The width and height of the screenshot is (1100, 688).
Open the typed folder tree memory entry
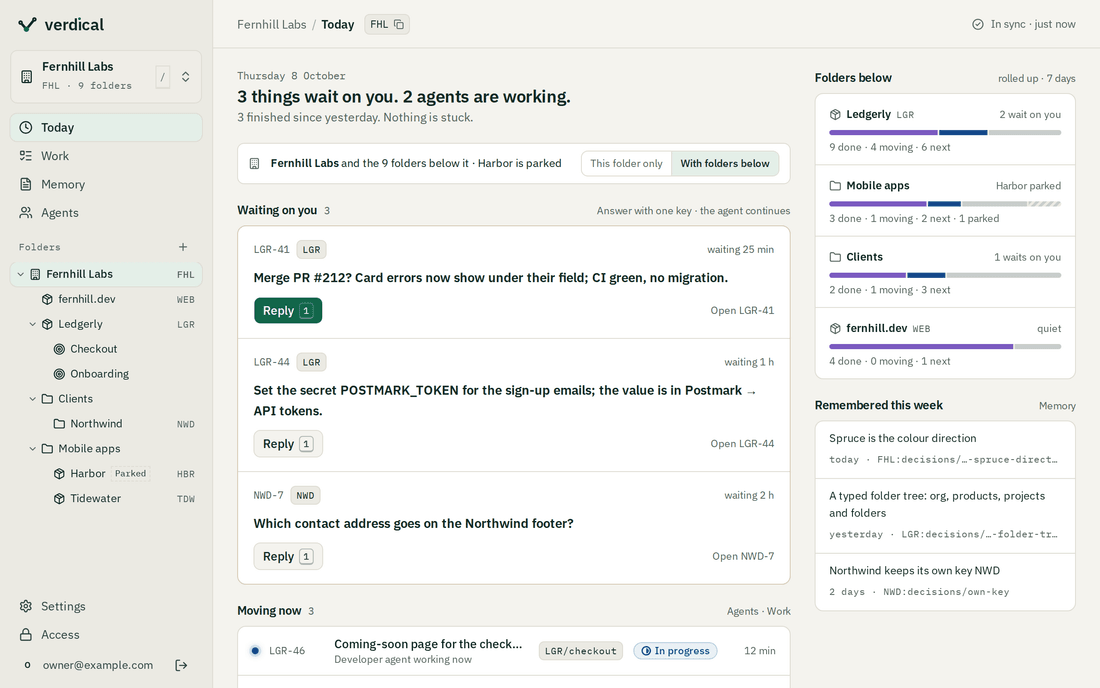coord(945,516)
